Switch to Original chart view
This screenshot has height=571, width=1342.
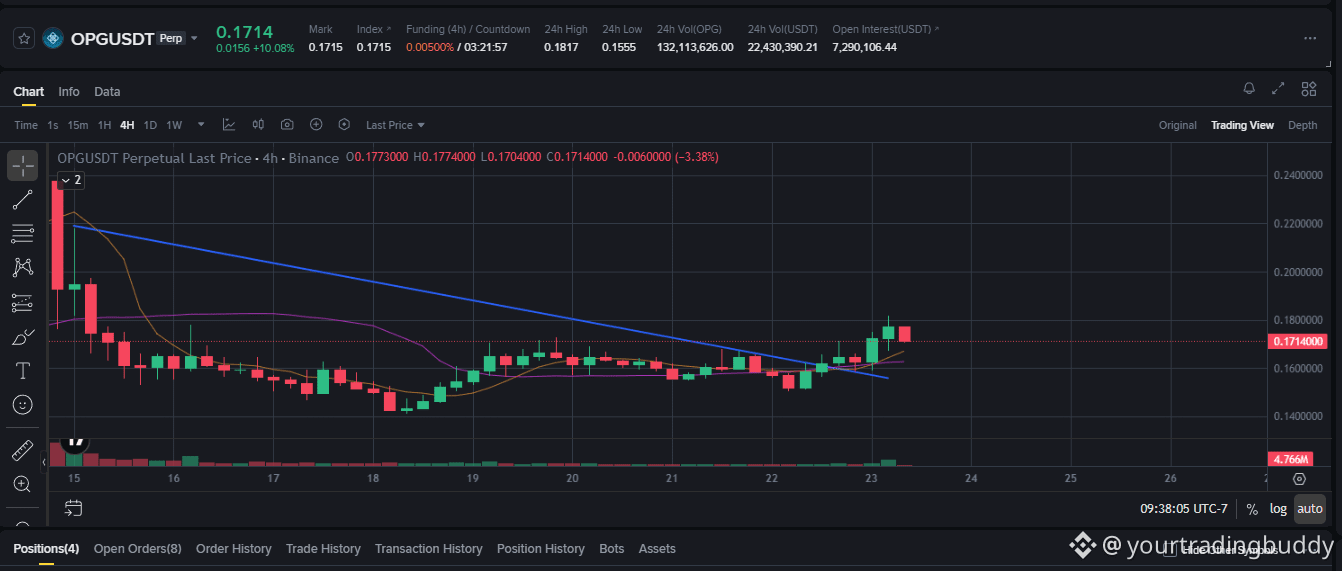coord(1178,125)
